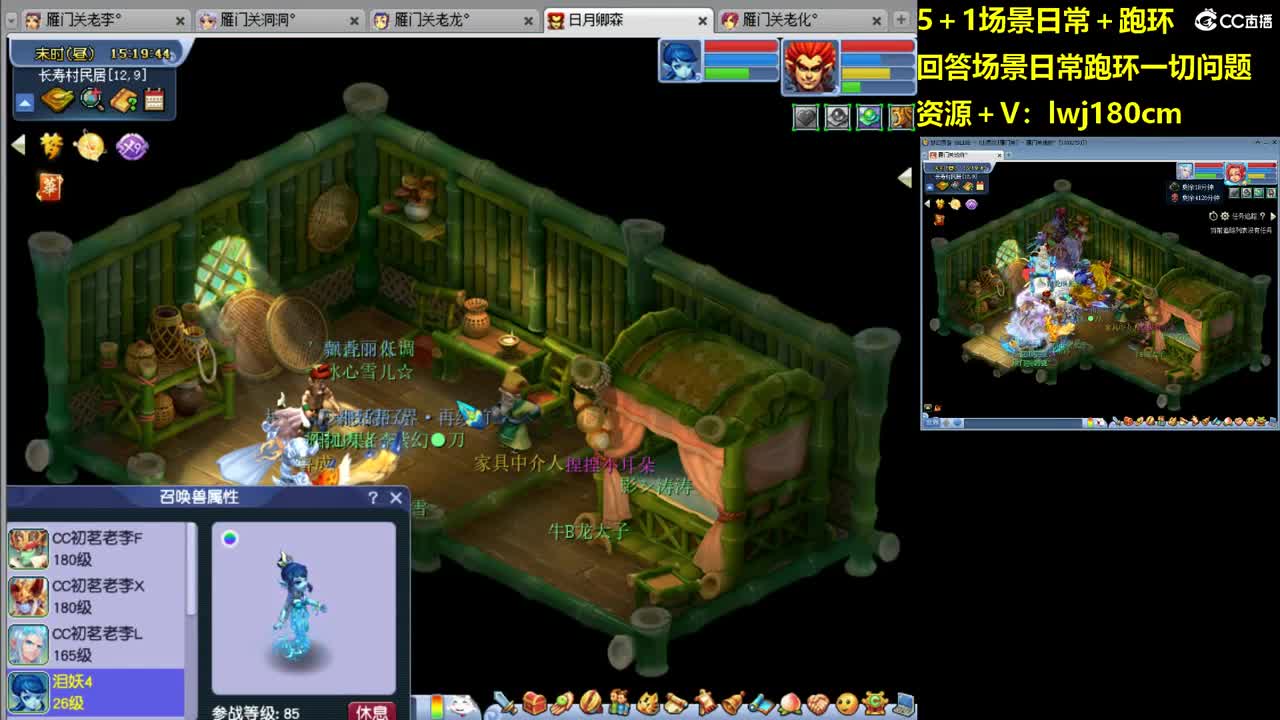This screenshot has width=1280, height=720.
Task: Click the grey heart status icon
Action: [806, 117]
